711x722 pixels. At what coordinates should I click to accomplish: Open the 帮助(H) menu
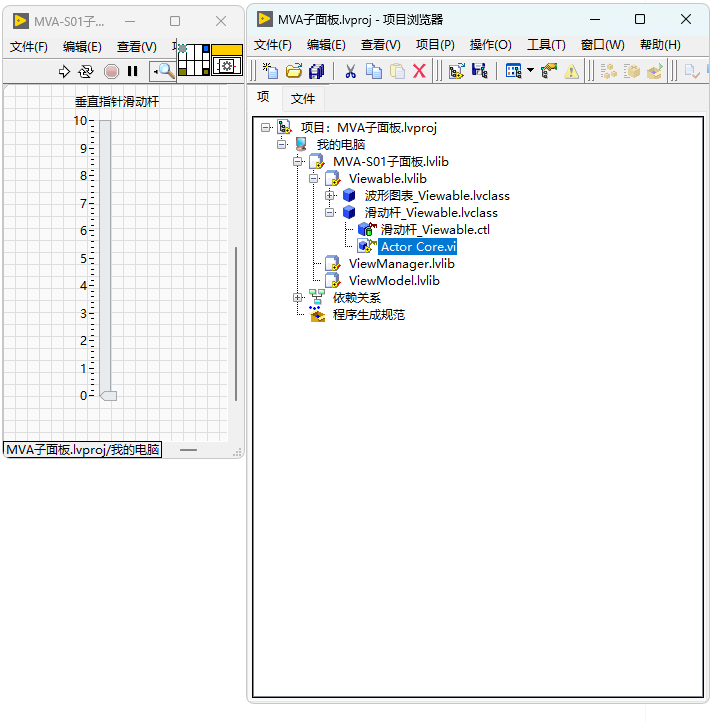tap(660, 45)
